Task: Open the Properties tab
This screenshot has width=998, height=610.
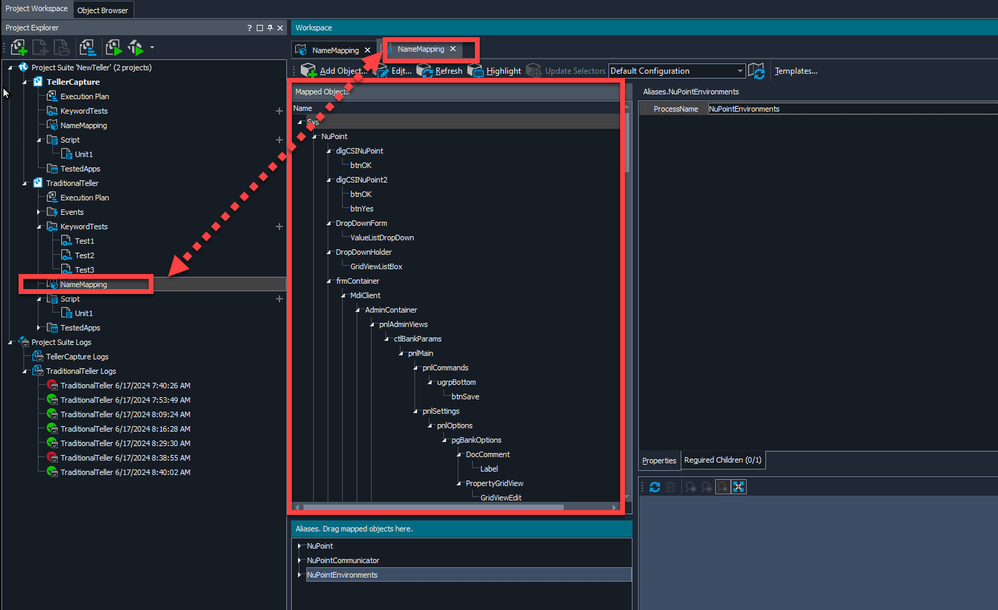Action: tap(659, 461)
